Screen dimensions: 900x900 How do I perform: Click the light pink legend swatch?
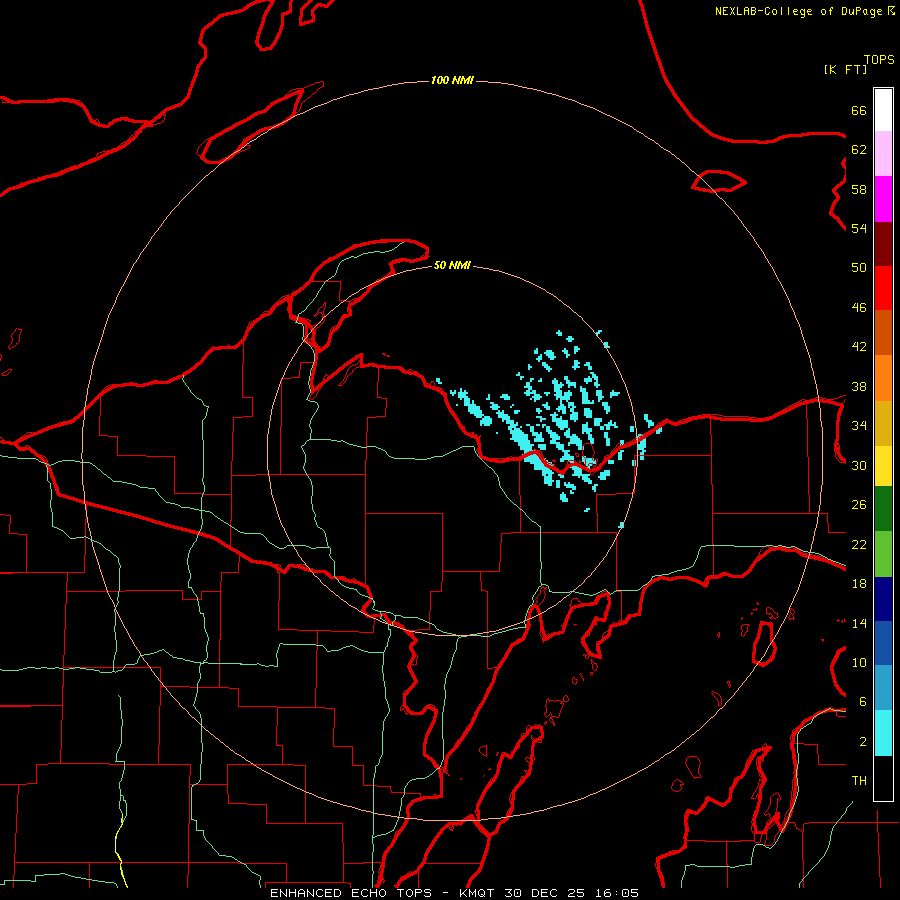coord(883,154)
